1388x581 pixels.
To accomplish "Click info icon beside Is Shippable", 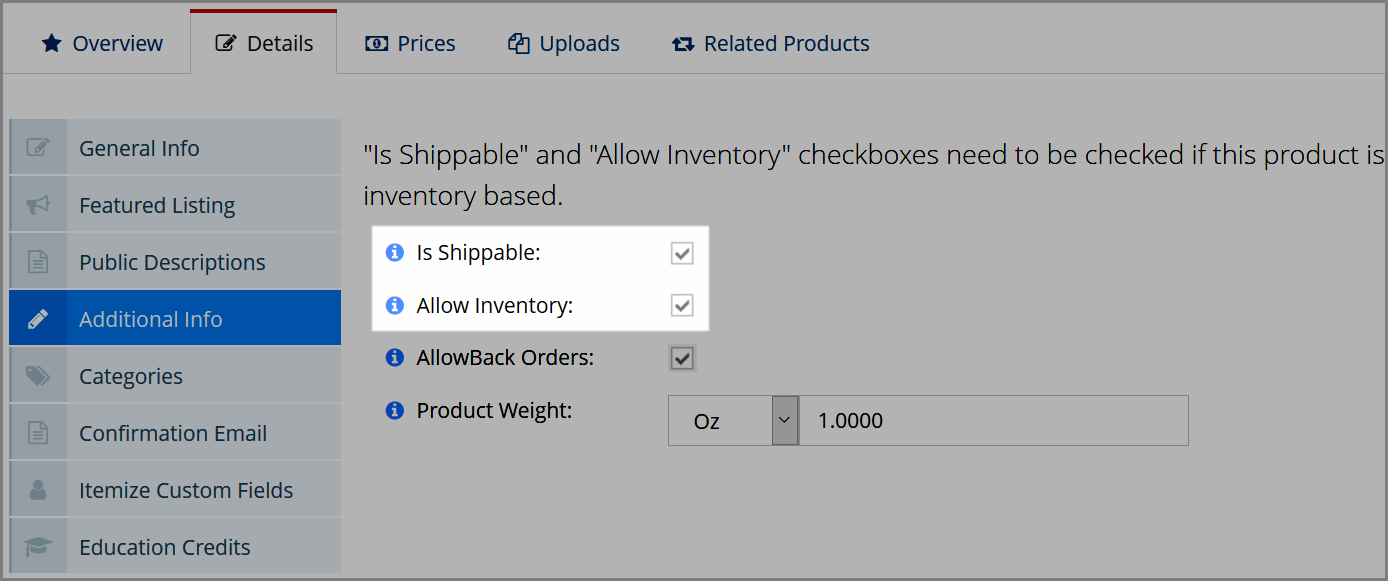I will pos(395,253).
